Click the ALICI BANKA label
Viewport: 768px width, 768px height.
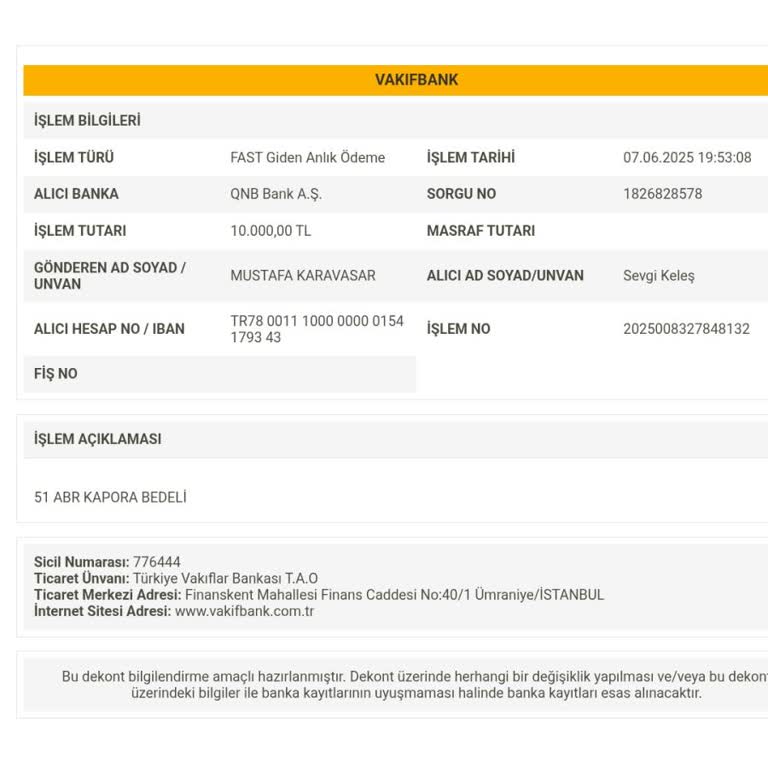tap(76, 194)
